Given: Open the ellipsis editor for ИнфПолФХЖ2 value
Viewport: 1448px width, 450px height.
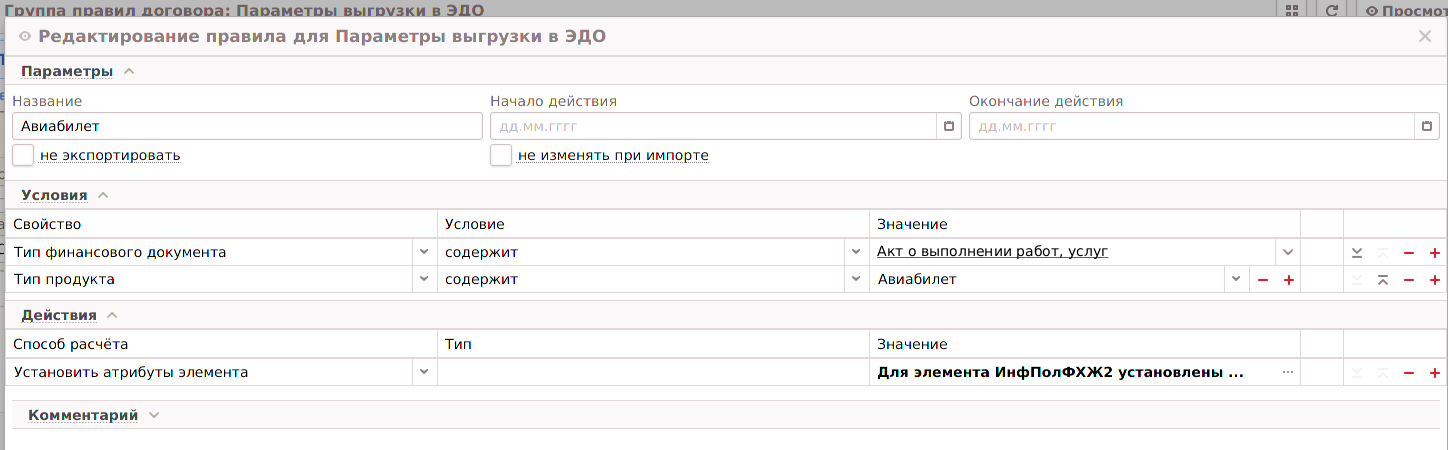Looking at the screenshot, I should 1288,373.
